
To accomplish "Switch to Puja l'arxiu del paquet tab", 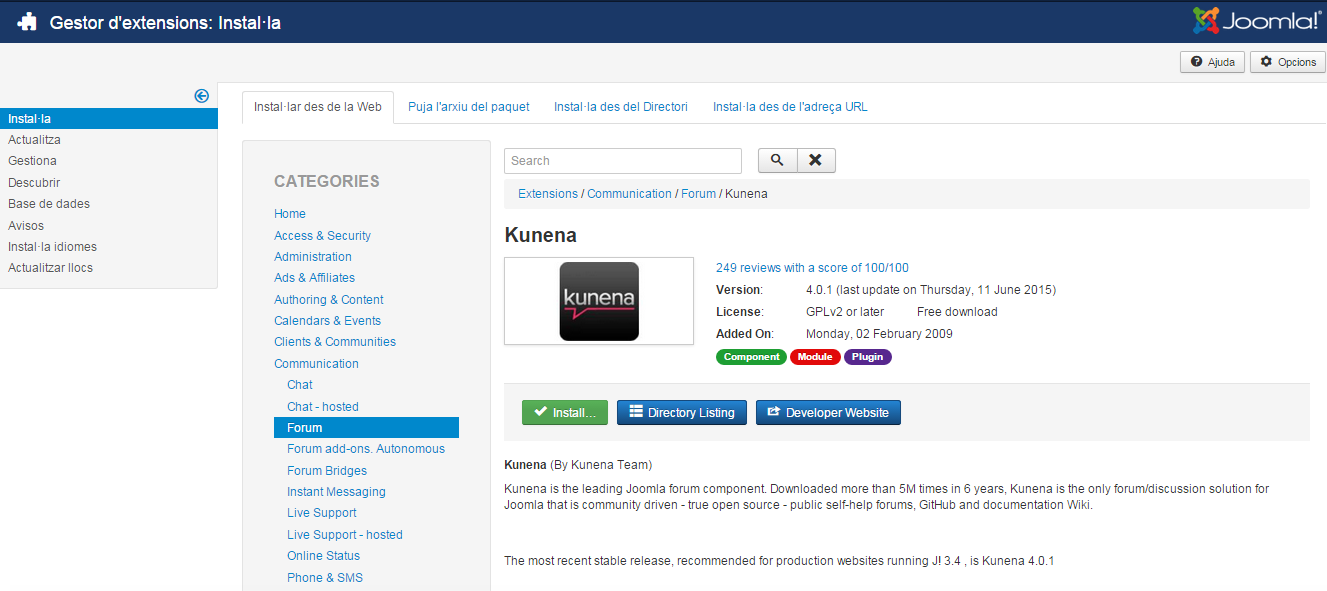I will 468,107.
